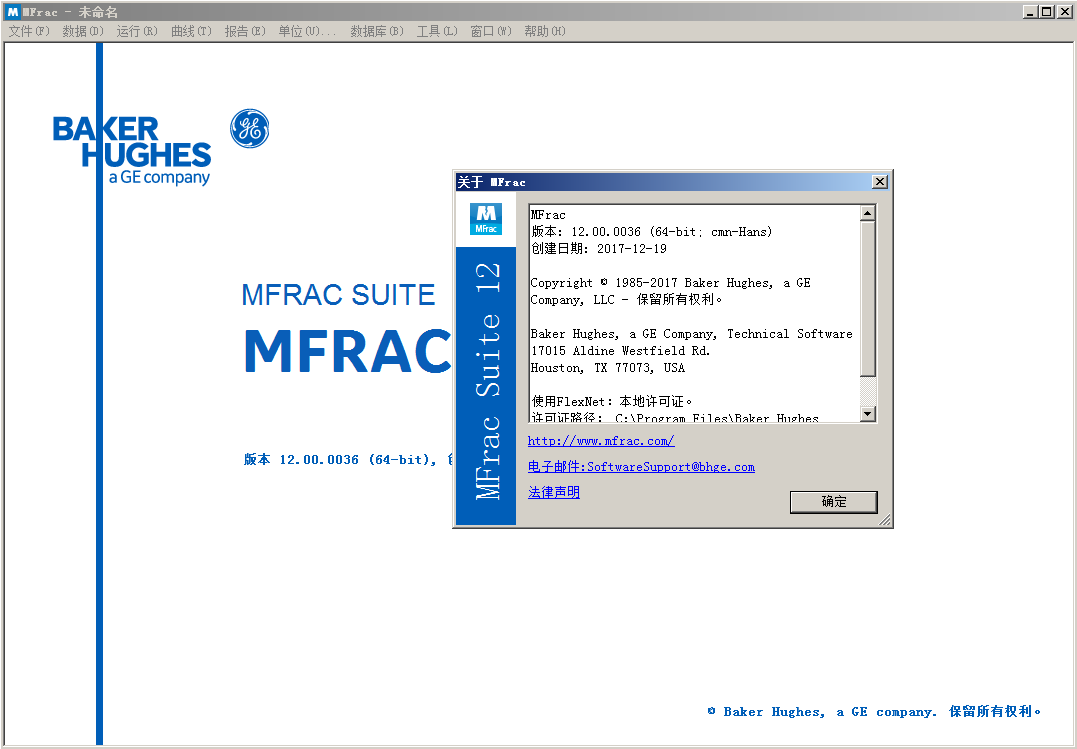Click the version line 12.00.0036 in About text
The image size is (1077, 749).
(652, 232)
